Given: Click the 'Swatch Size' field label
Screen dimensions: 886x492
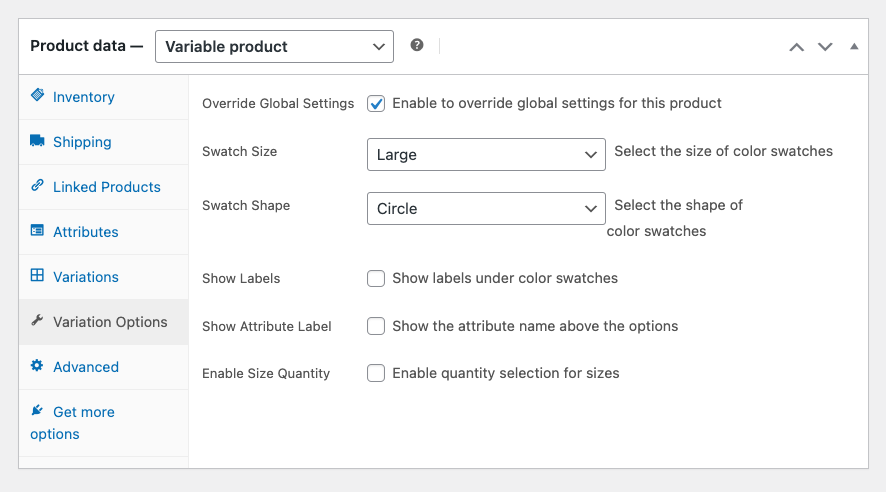Looking at the screenshot, I should point(240,151).
